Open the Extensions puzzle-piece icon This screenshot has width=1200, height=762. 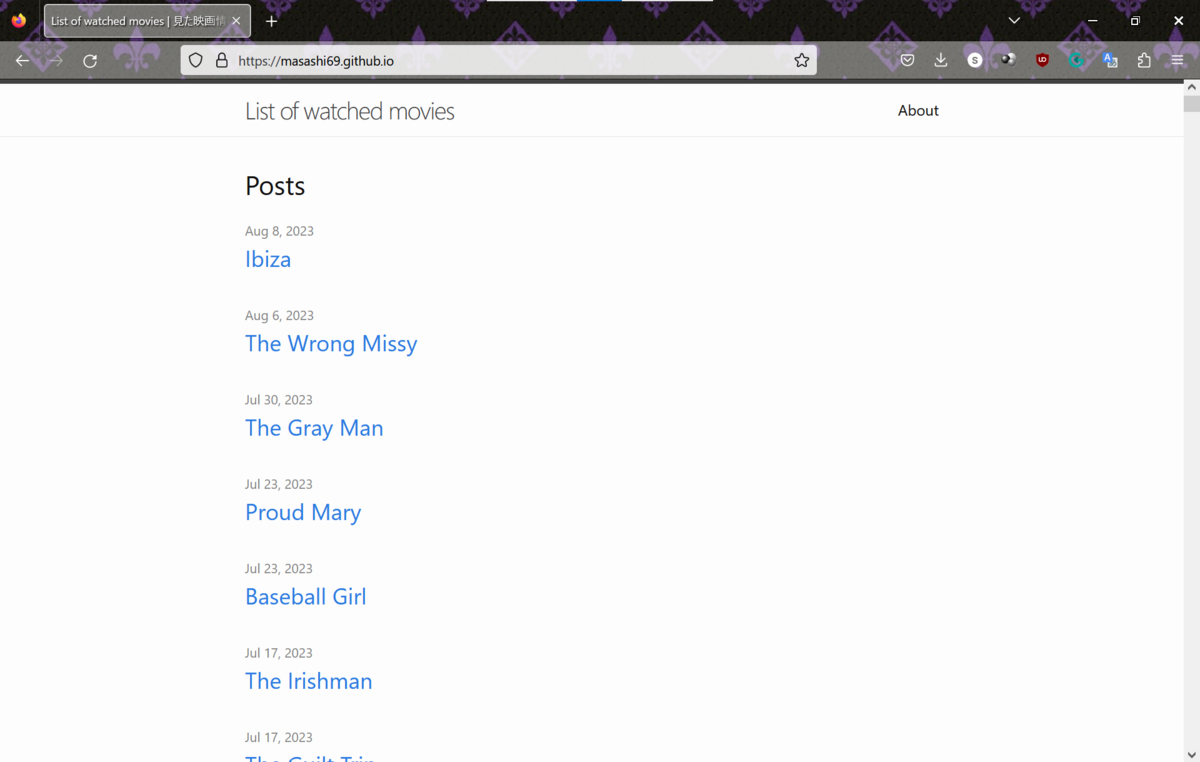[1144, 59]
